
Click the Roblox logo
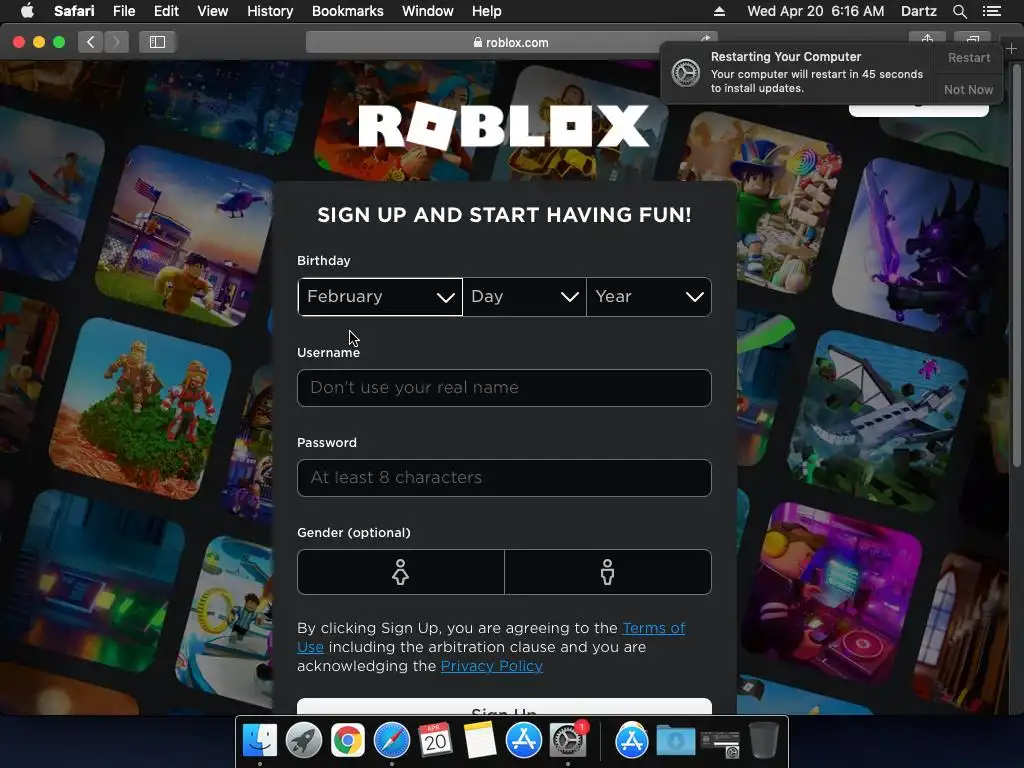point(504,125)
